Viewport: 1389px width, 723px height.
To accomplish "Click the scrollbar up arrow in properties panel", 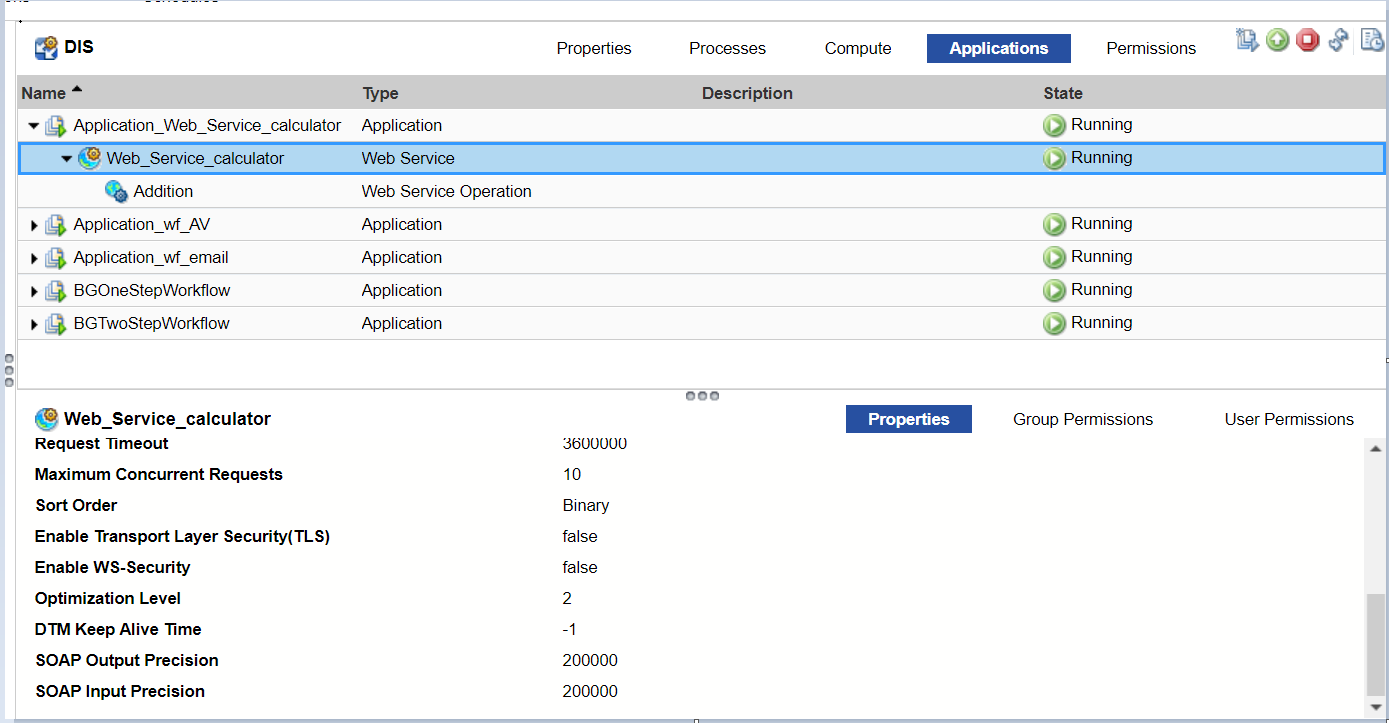I will 1376,447.
